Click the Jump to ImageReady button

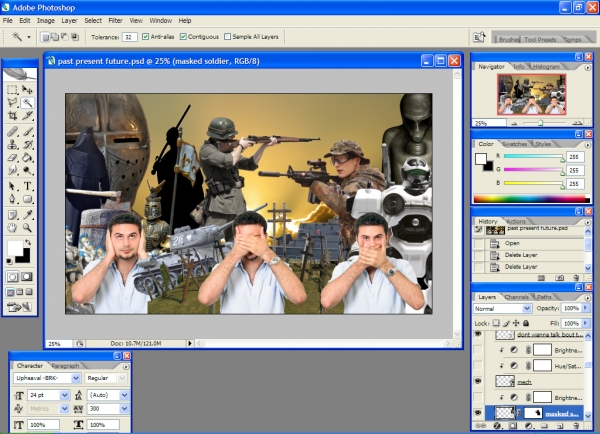(20, 307)
